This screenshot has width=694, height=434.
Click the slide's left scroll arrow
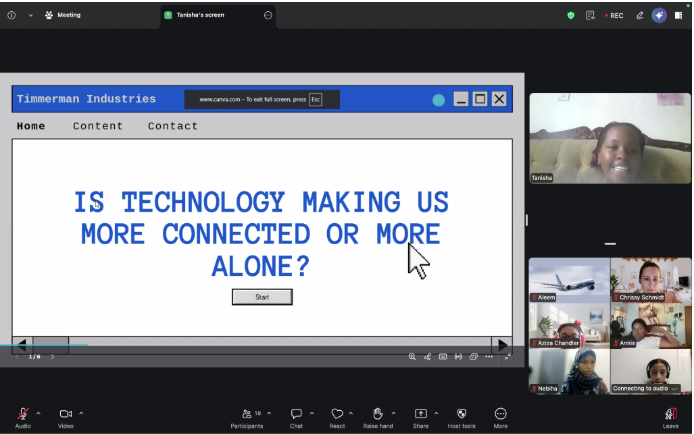pos(22,345)
